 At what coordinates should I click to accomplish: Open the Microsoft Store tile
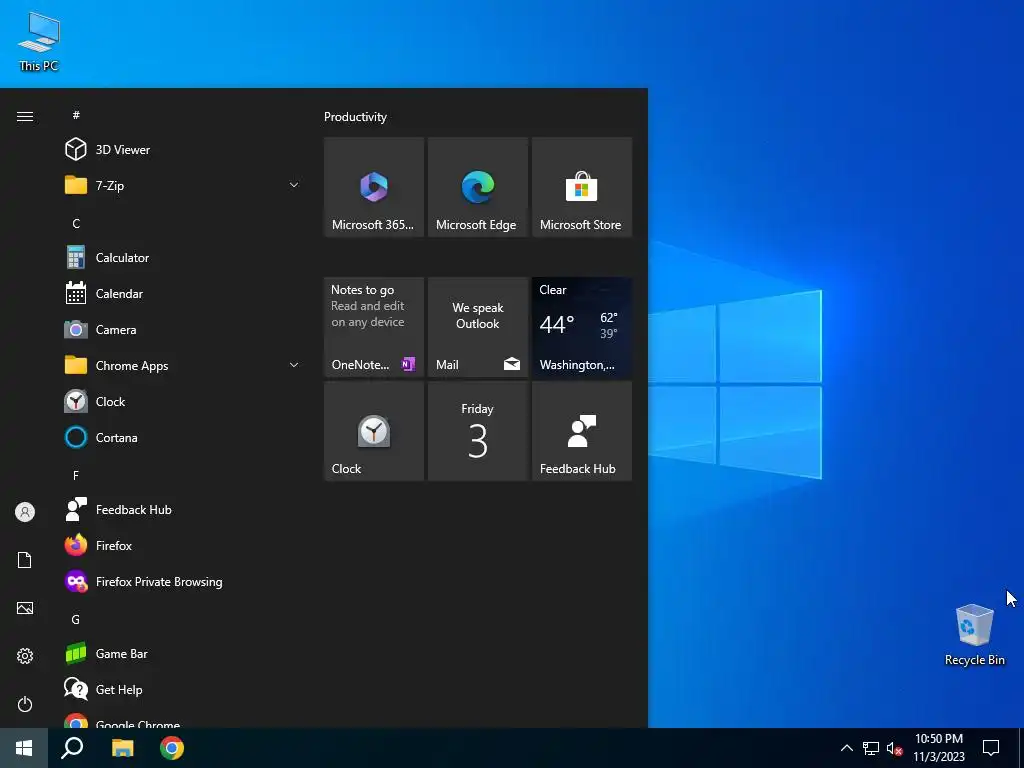coord(582,187)
